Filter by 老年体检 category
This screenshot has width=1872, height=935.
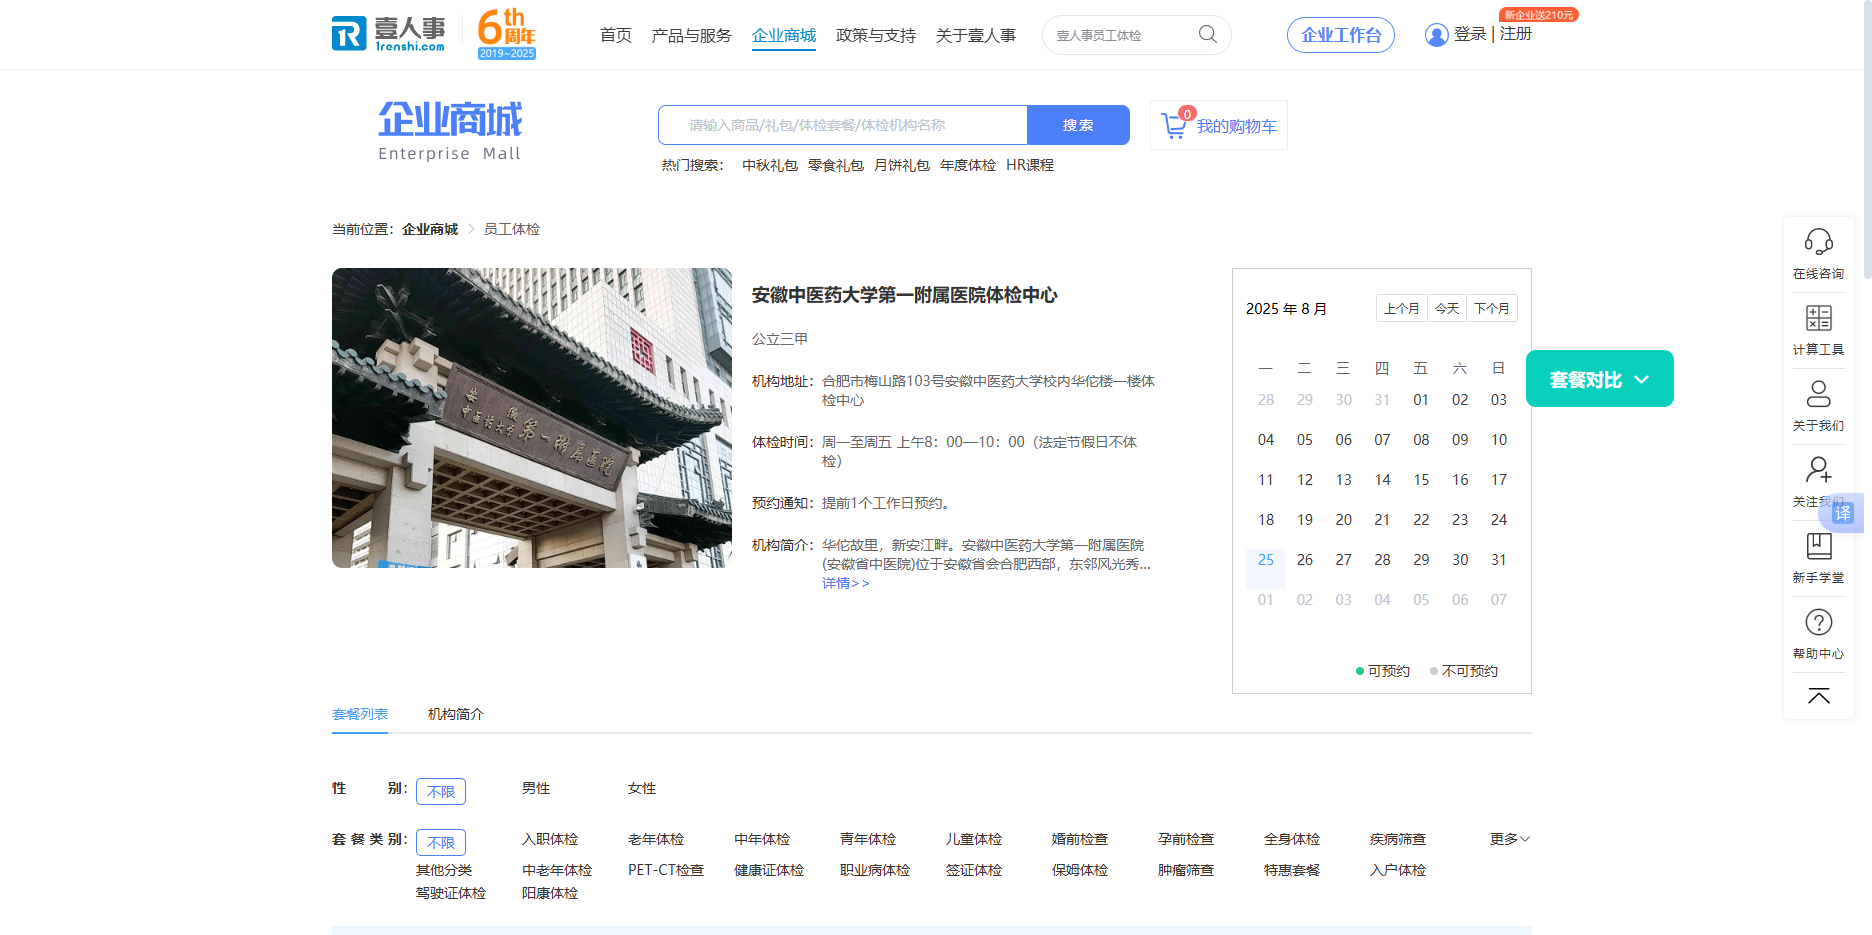656,839
